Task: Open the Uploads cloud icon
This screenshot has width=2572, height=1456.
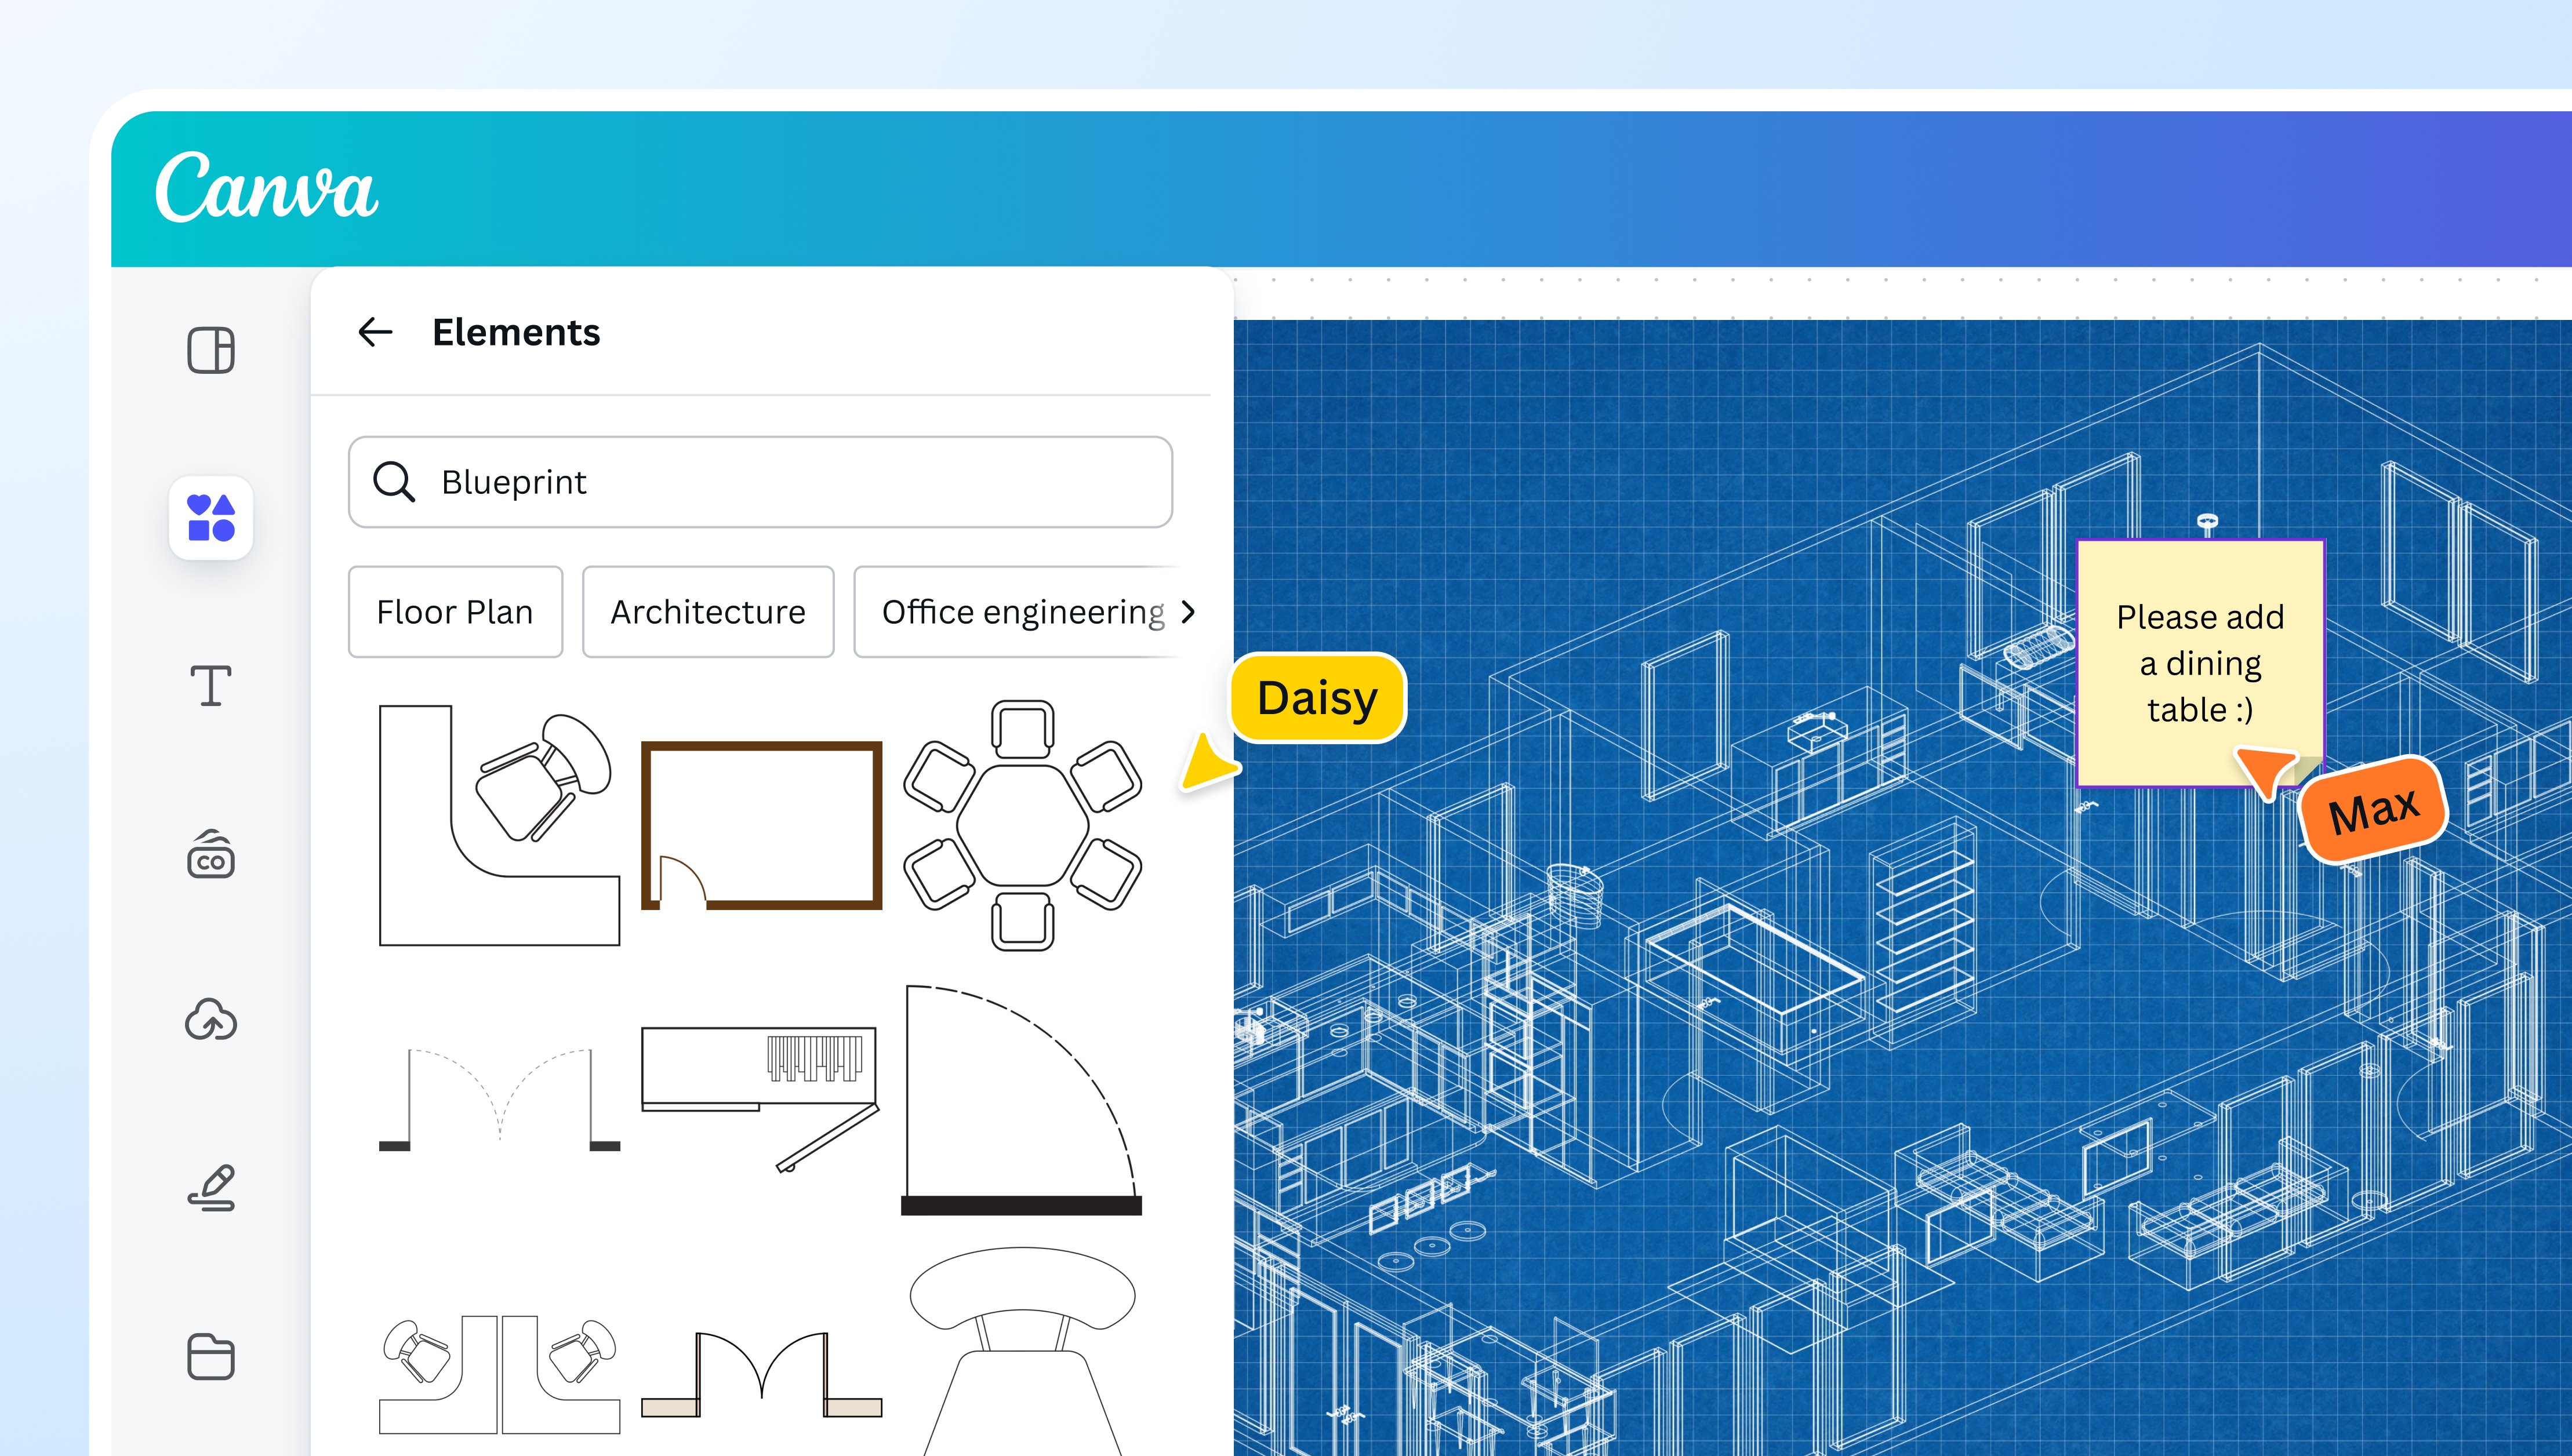Action: tap(211, 1020)
